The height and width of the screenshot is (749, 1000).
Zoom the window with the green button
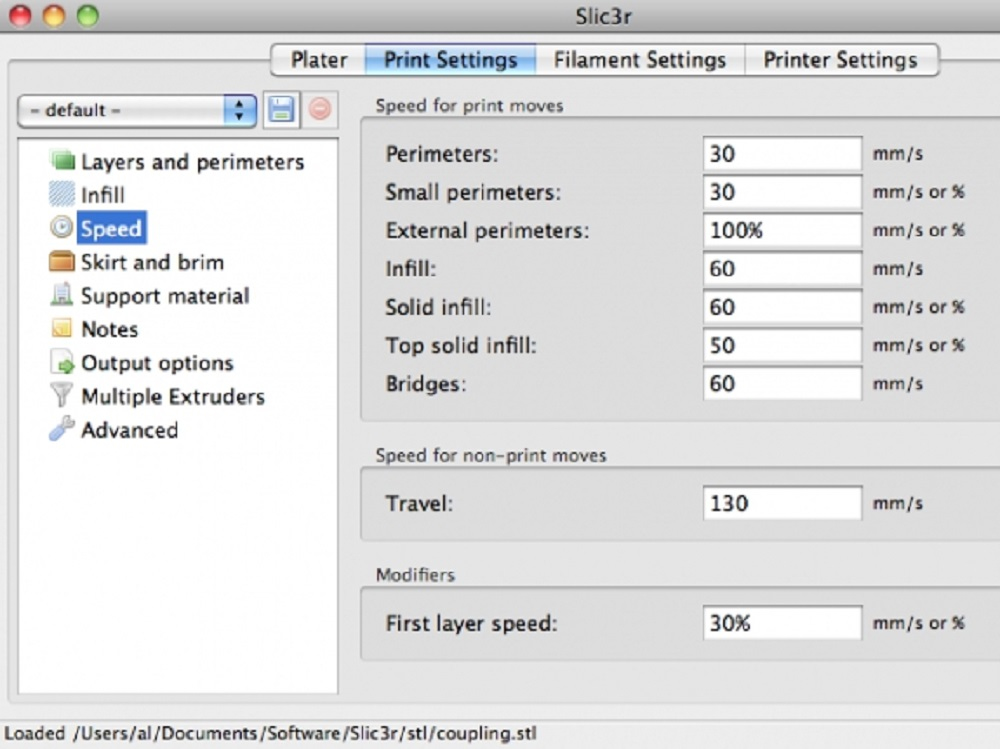click(x=87, y=16)
